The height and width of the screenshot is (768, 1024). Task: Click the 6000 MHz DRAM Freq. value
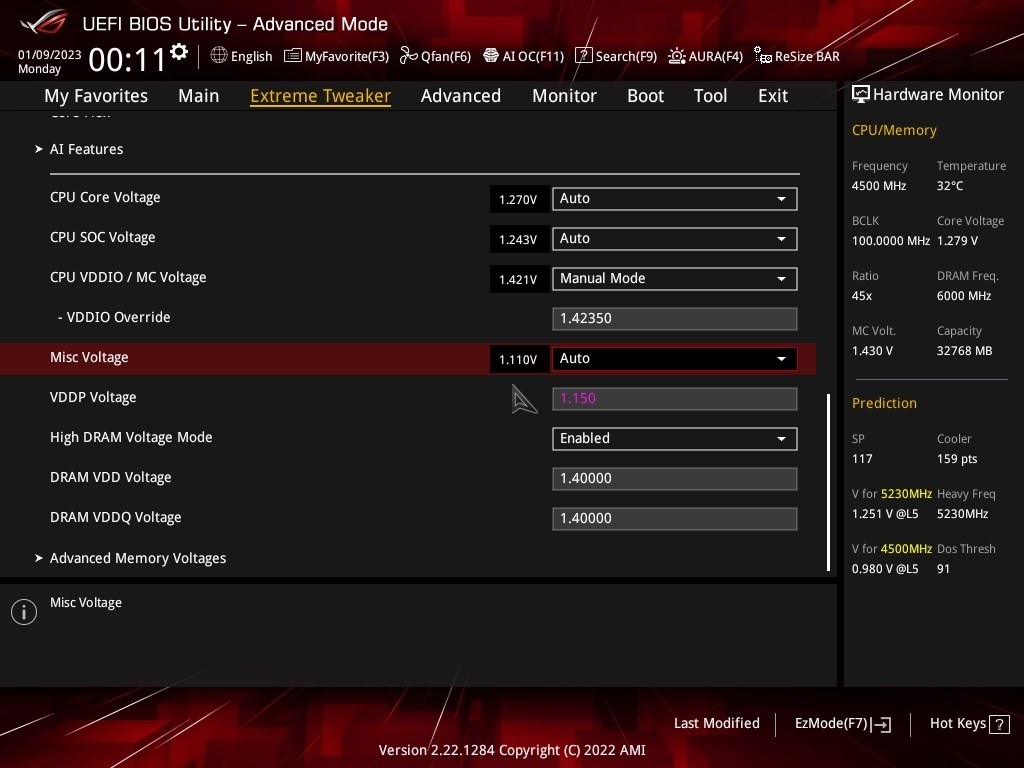coord(964,296)
